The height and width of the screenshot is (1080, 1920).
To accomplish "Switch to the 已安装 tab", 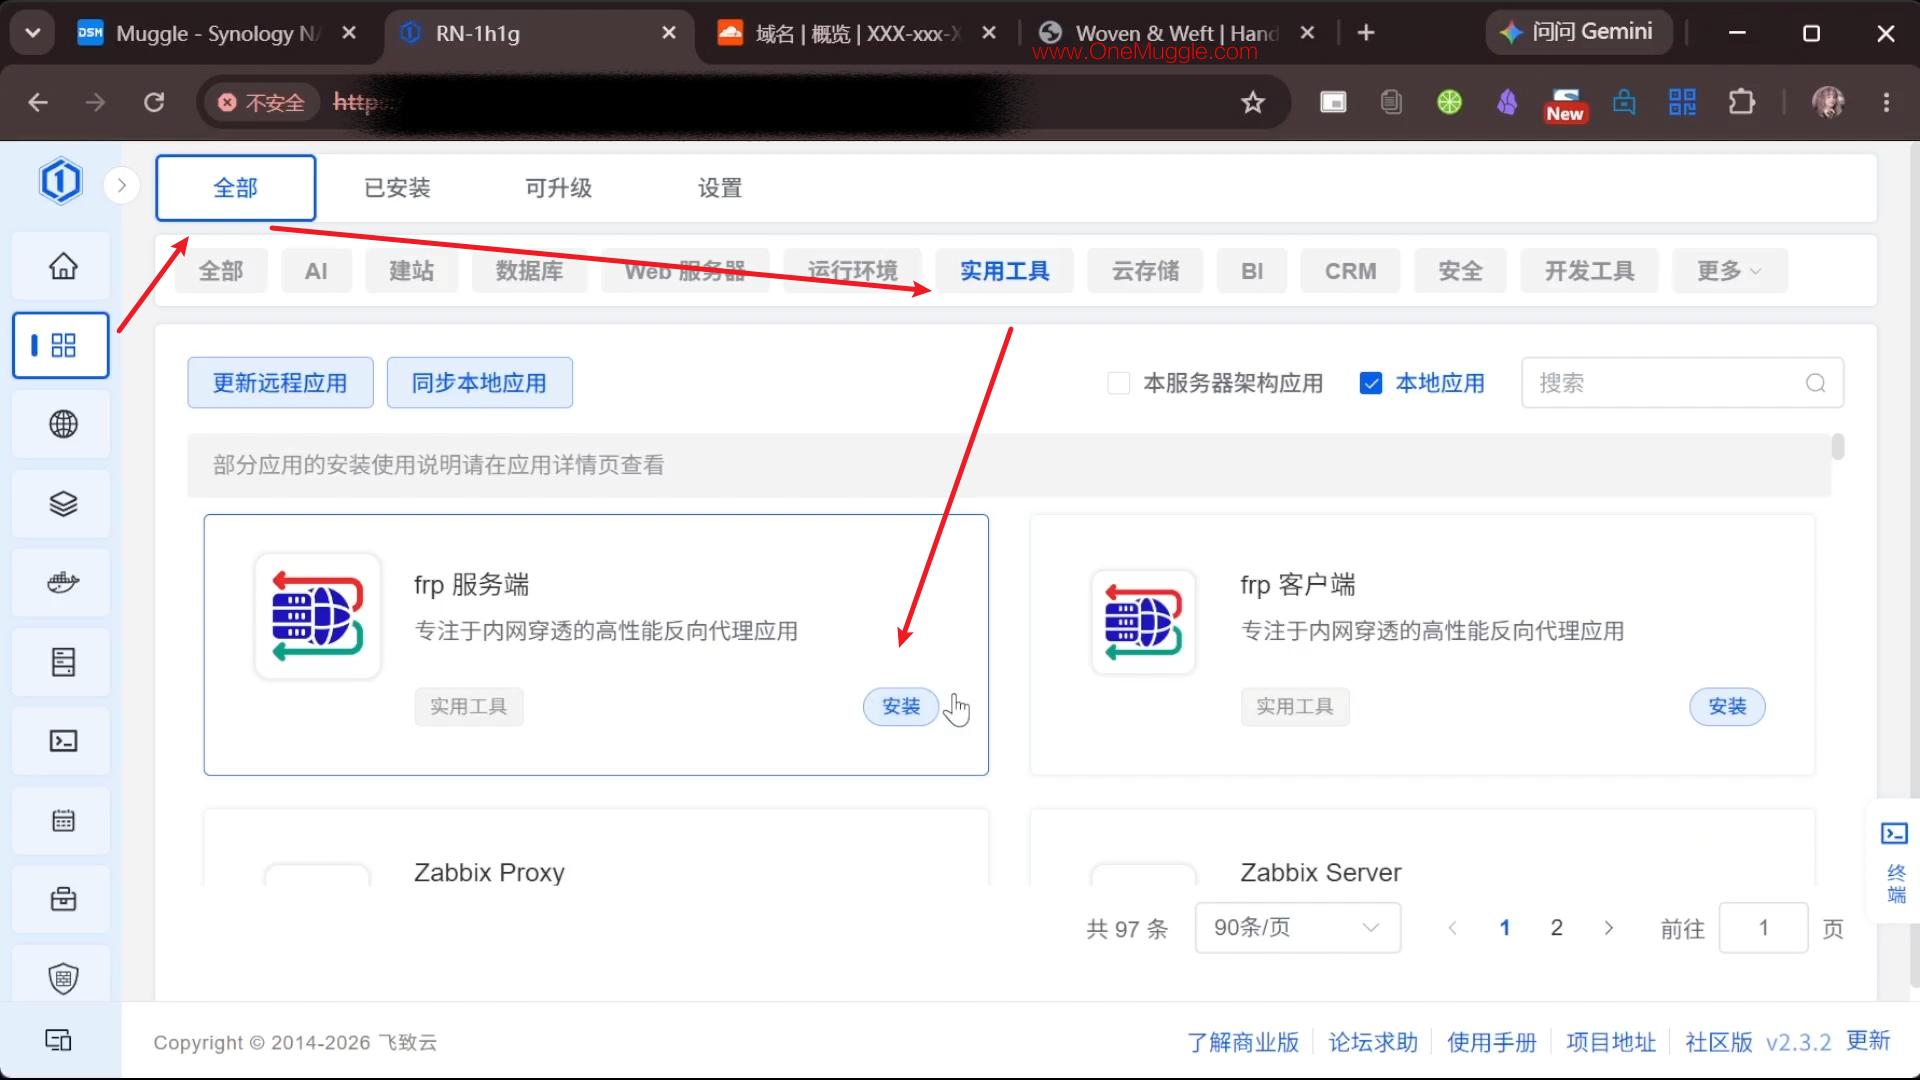I will point(397,188).
